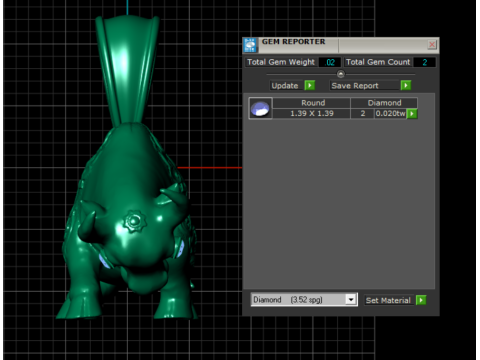Click the GEM REPORTER title bar
Viewport: 480px width, 360px height.
[342, 45]
